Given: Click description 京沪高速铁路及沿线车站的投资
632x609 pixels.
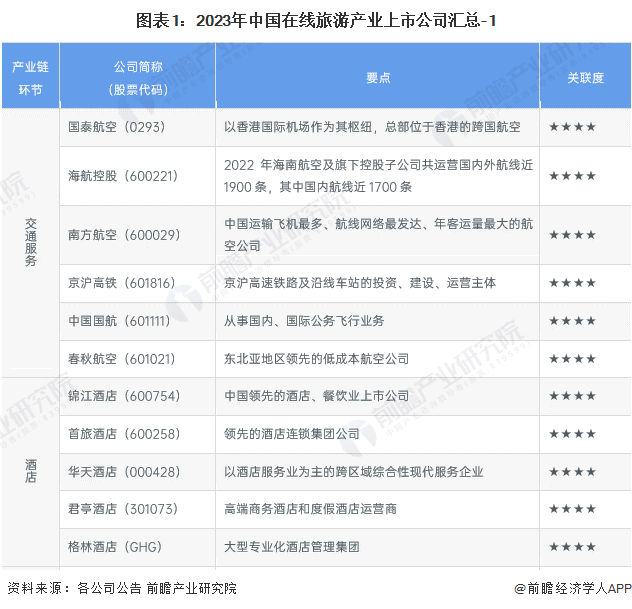Looking at the screenshot, I should pyautogui.click(x=360, y=283).
